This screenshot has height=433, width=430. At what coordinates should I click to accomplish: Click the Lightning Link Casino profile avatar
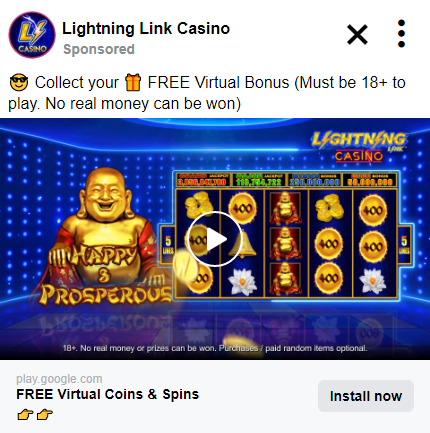click(x=32, y=35)
